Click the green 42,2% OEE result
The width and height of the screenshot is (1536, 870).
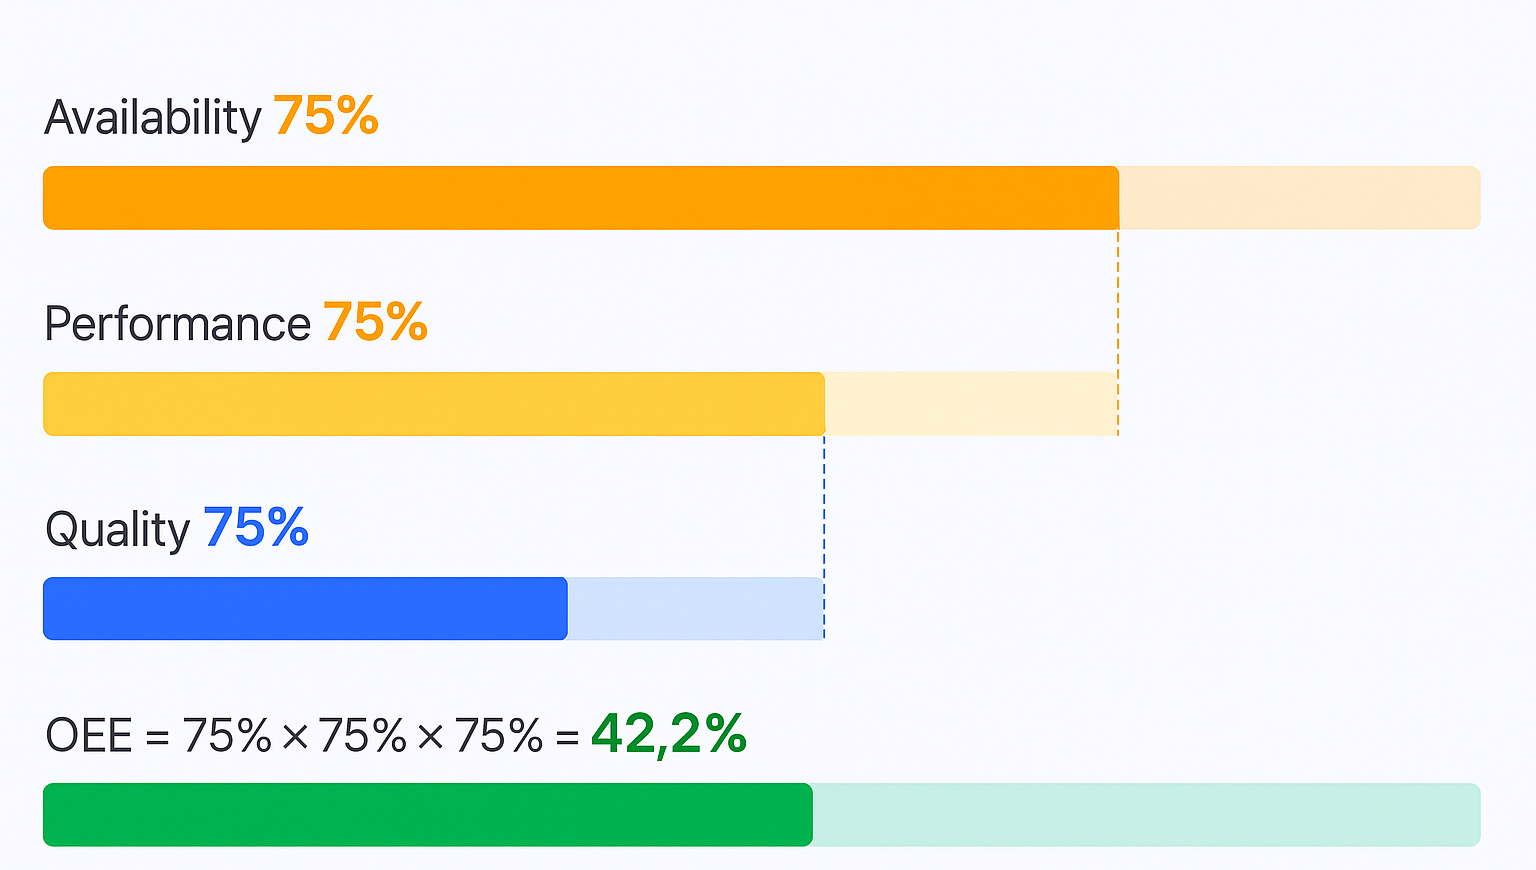point(669,734)
